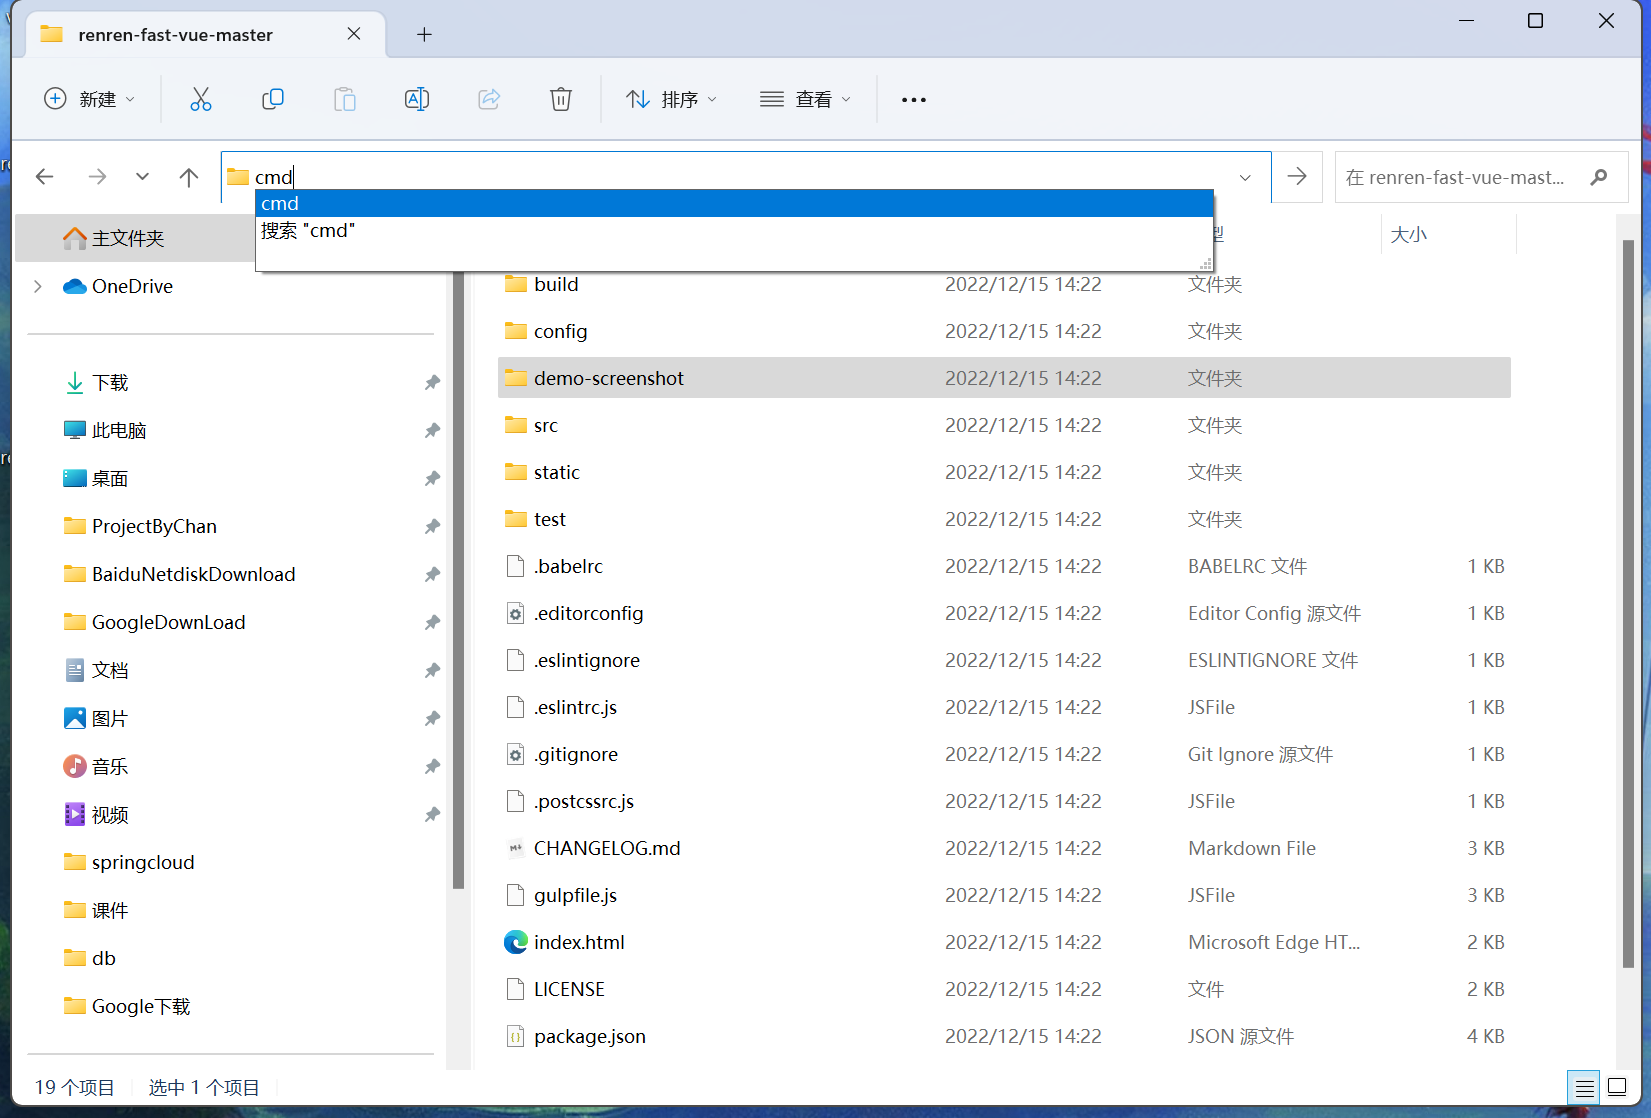Click the pin icon next to ProjectByChan
The width and height of the screenshot is (1651, 1118).
point(432,526)
